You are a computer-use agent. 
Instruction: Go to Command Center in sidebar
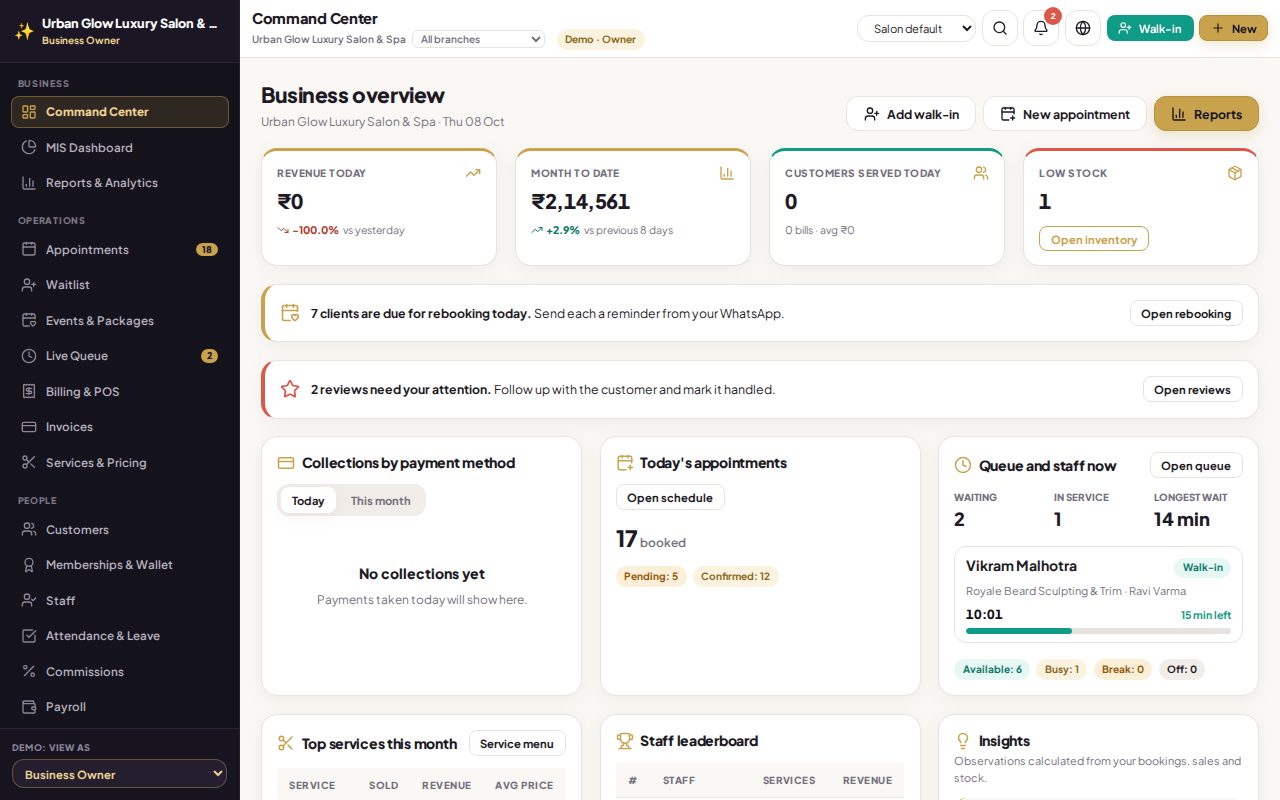[120, 112]
